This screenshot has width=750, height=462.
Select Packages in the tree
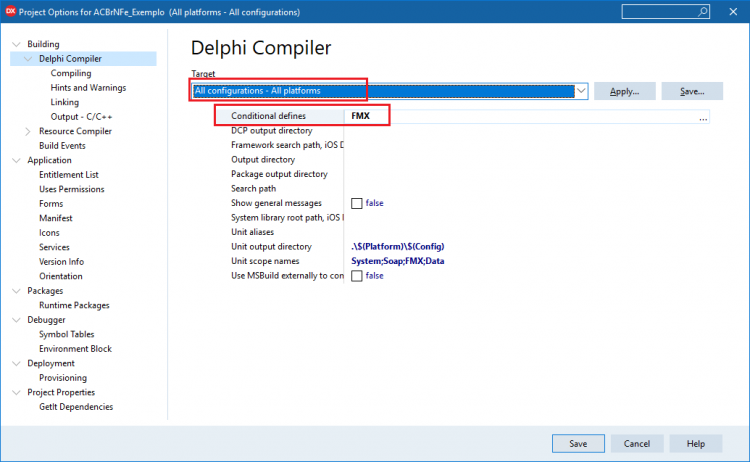click(45, 291)
